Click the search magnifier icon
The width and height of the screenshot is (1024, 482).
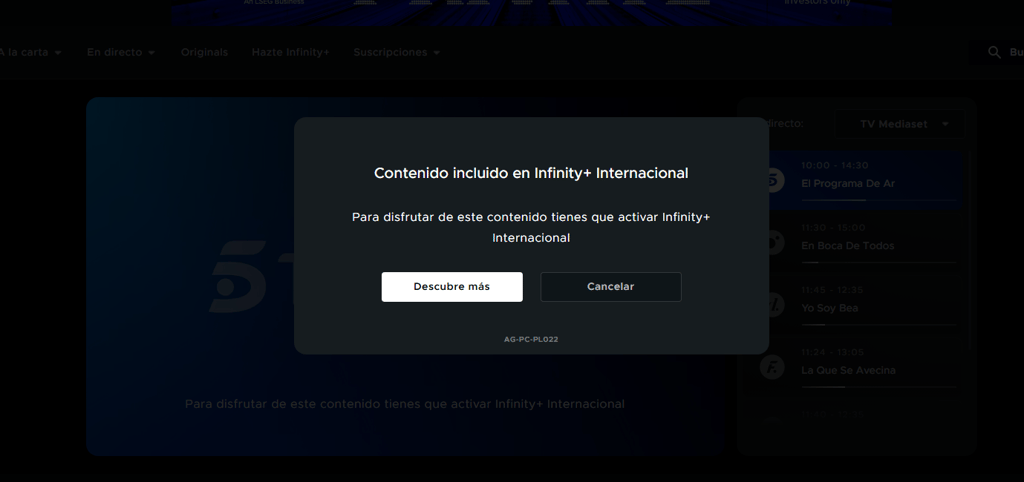click(x=994, y=52)
